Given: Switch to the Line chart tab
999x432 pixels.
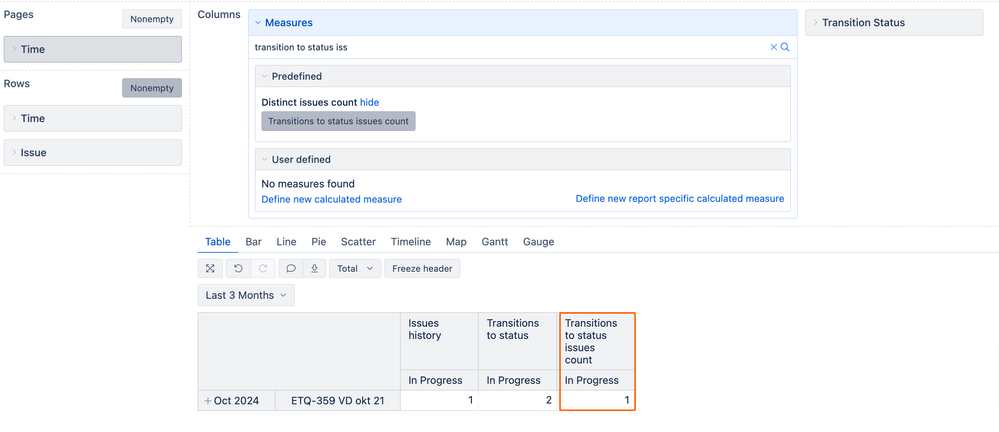Looking at the screenshot, I should coord(286,242).
